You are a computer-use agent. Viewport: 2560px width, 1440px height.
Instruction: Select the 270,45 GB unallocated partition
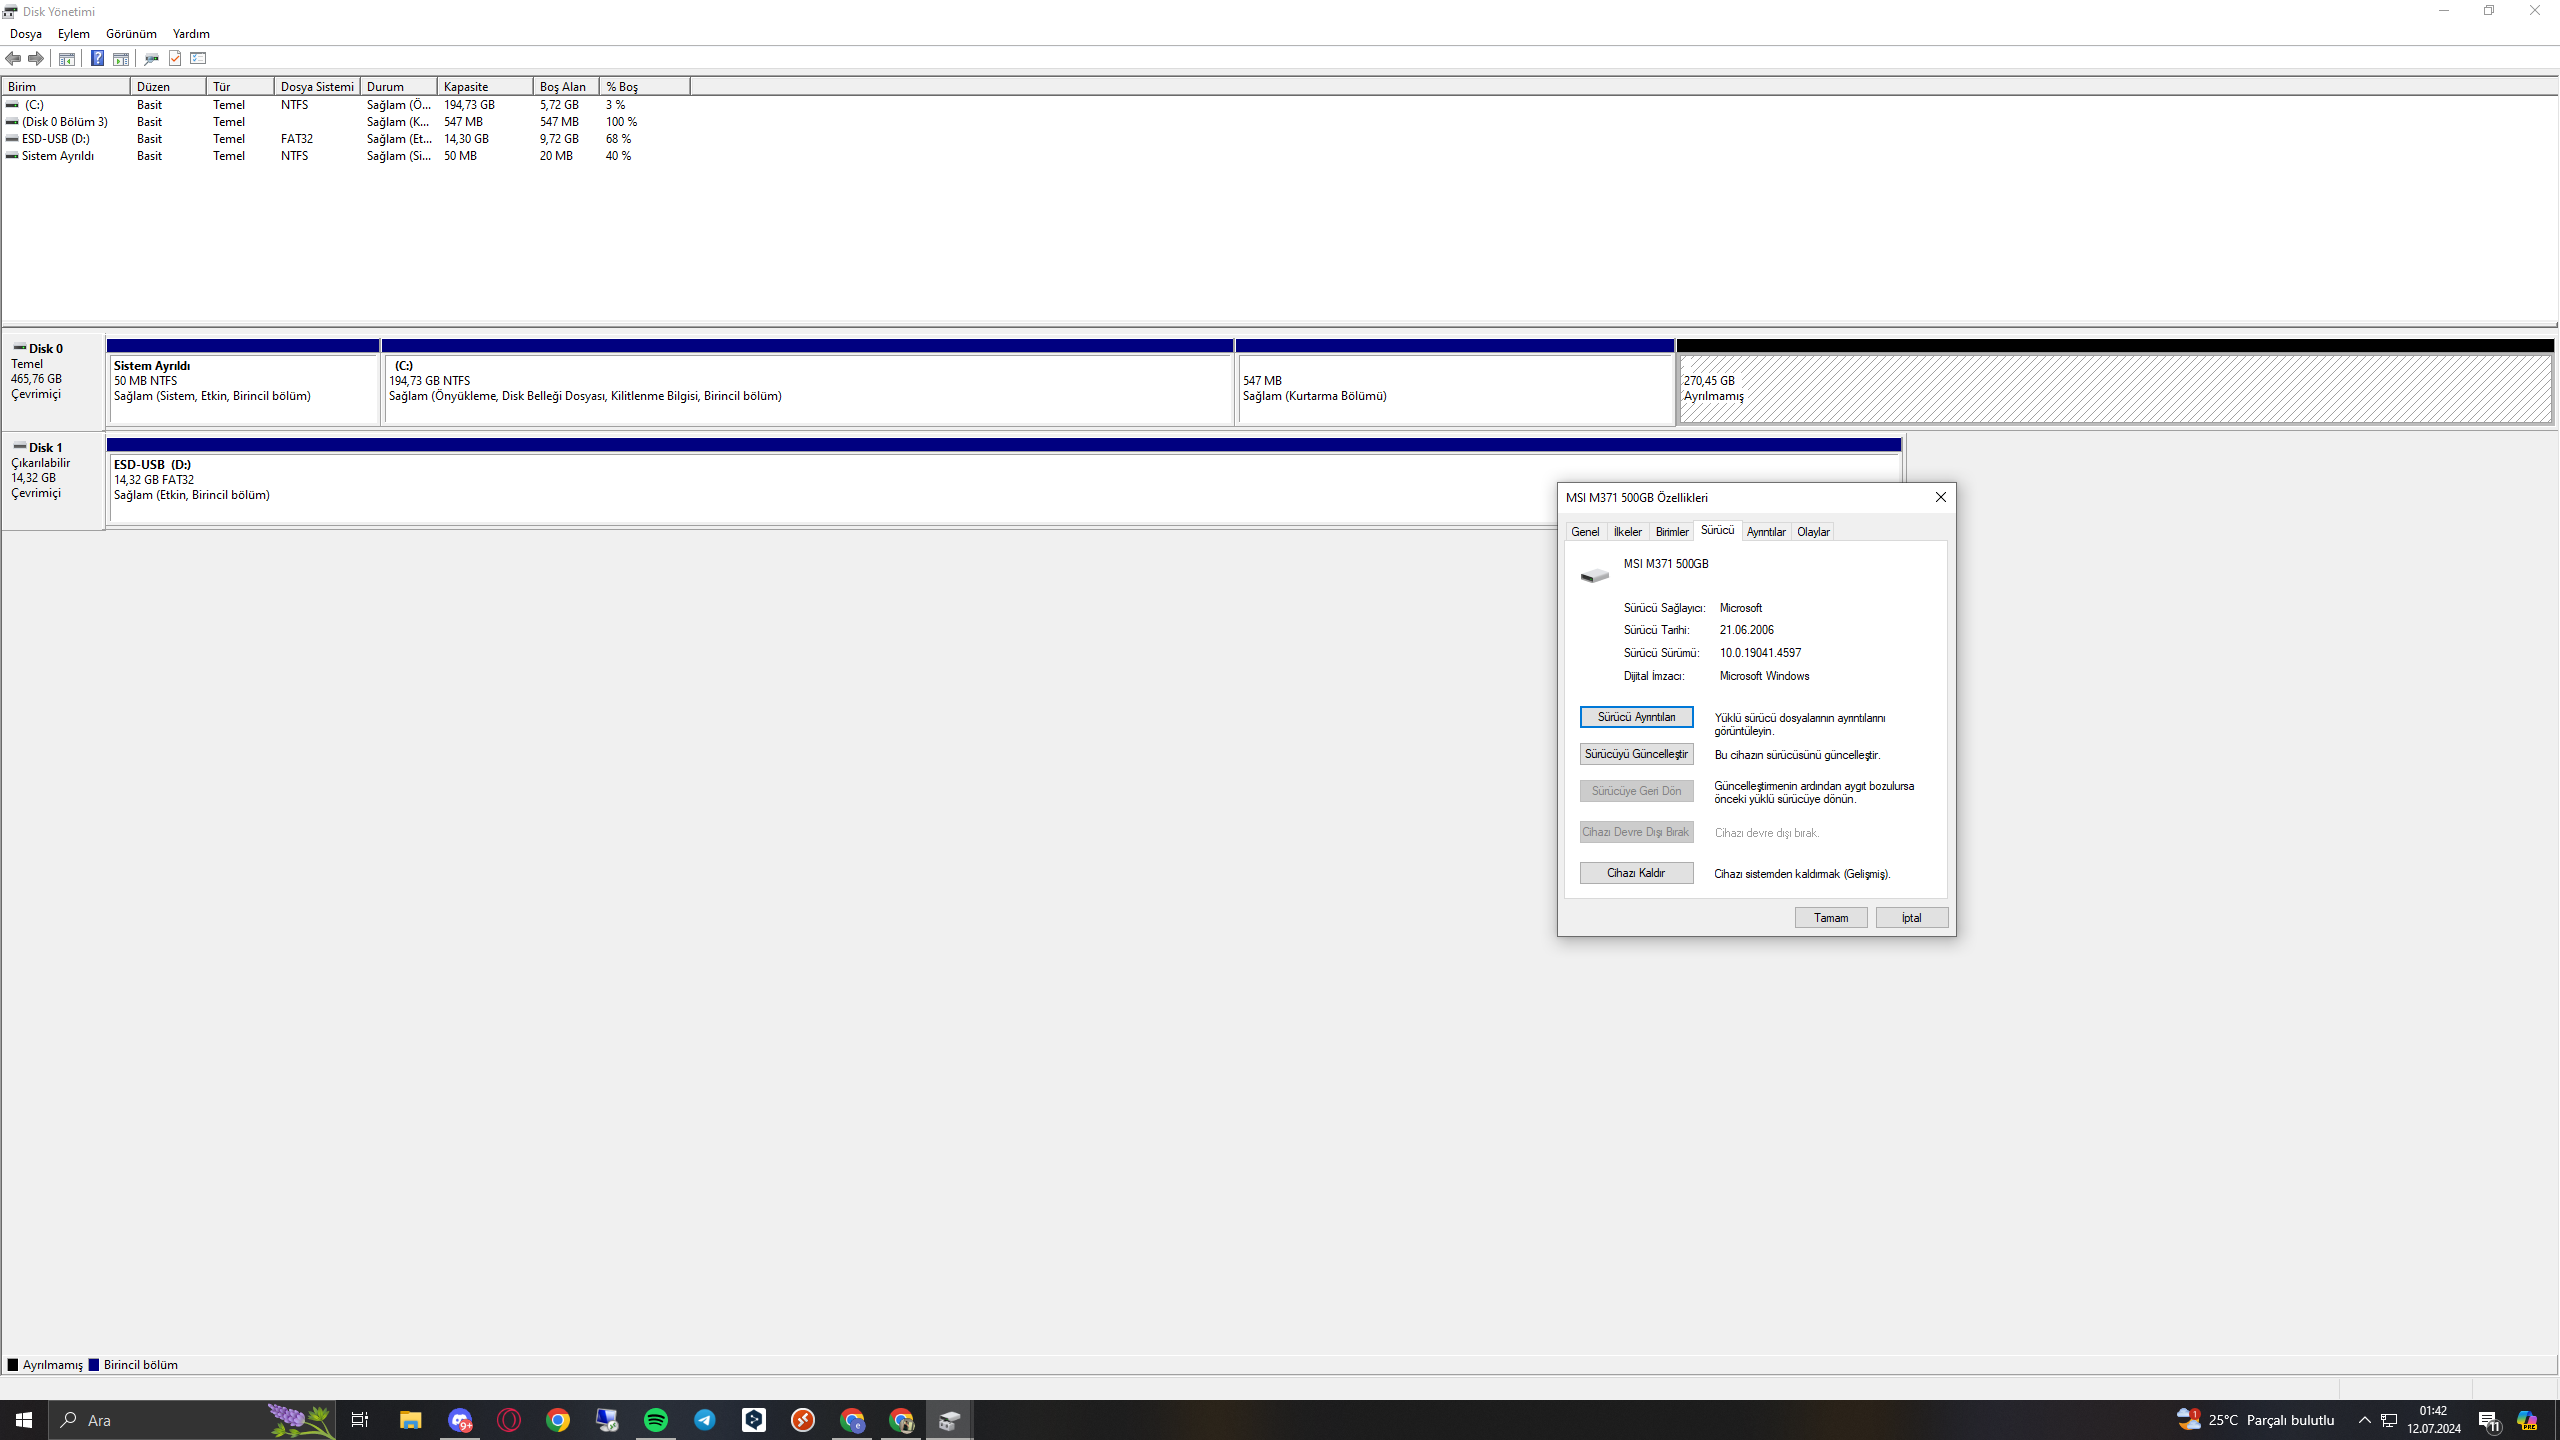coord(2114,389)
